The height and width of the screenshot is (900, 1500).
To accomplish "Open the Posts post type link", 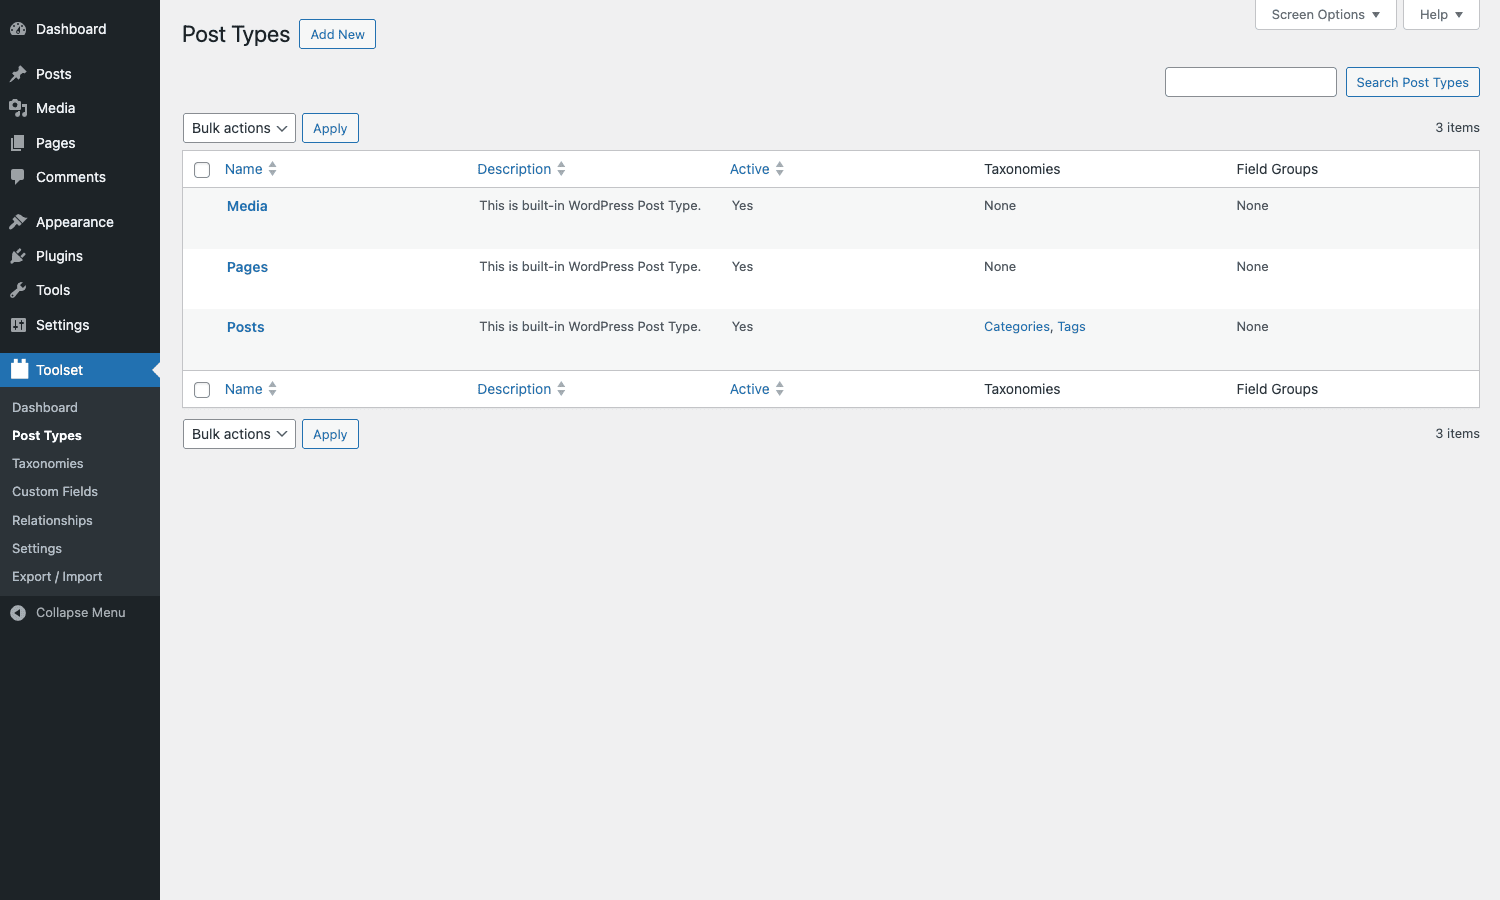I will 245,327.
